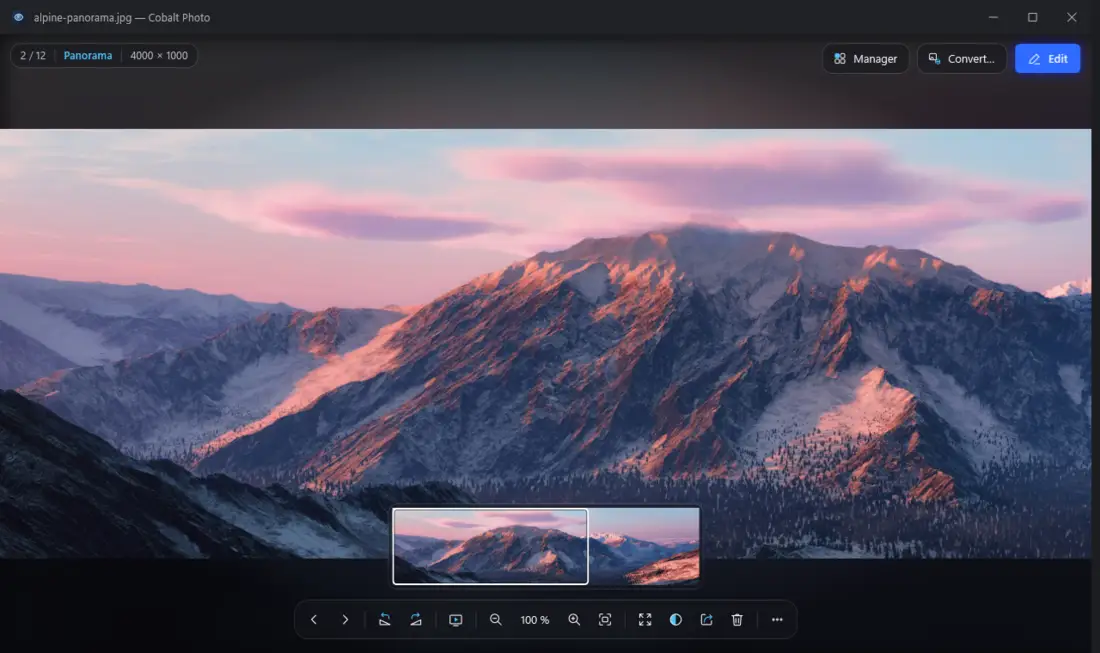Go to the previous image
The image size is (1100, 653).
coord(314,619)
